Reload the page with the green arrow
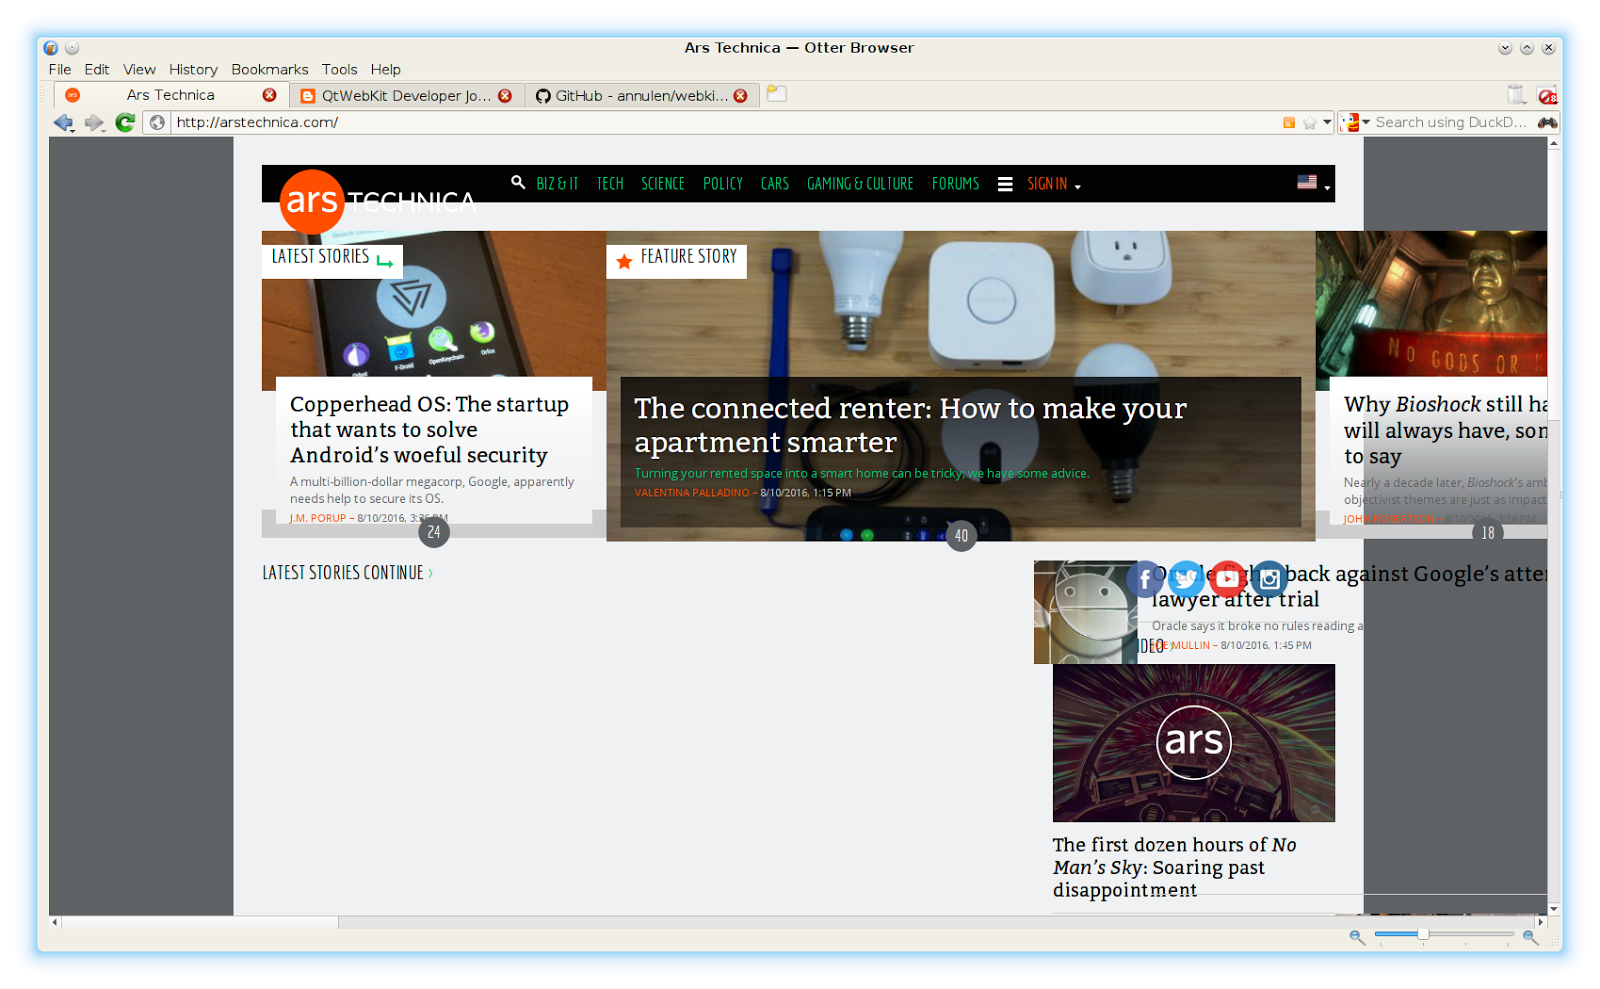Viewport: 1600px width, 989px height. point(125,122)
